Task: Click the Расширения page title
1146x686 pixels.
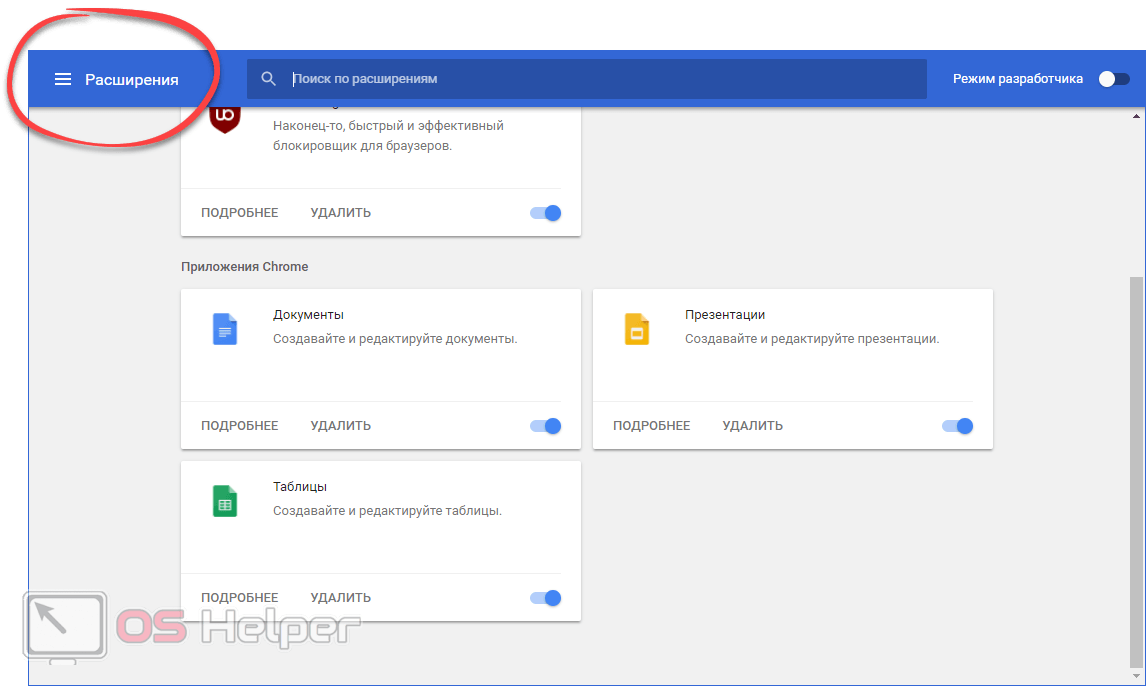Action: click(x=132, y=80)
